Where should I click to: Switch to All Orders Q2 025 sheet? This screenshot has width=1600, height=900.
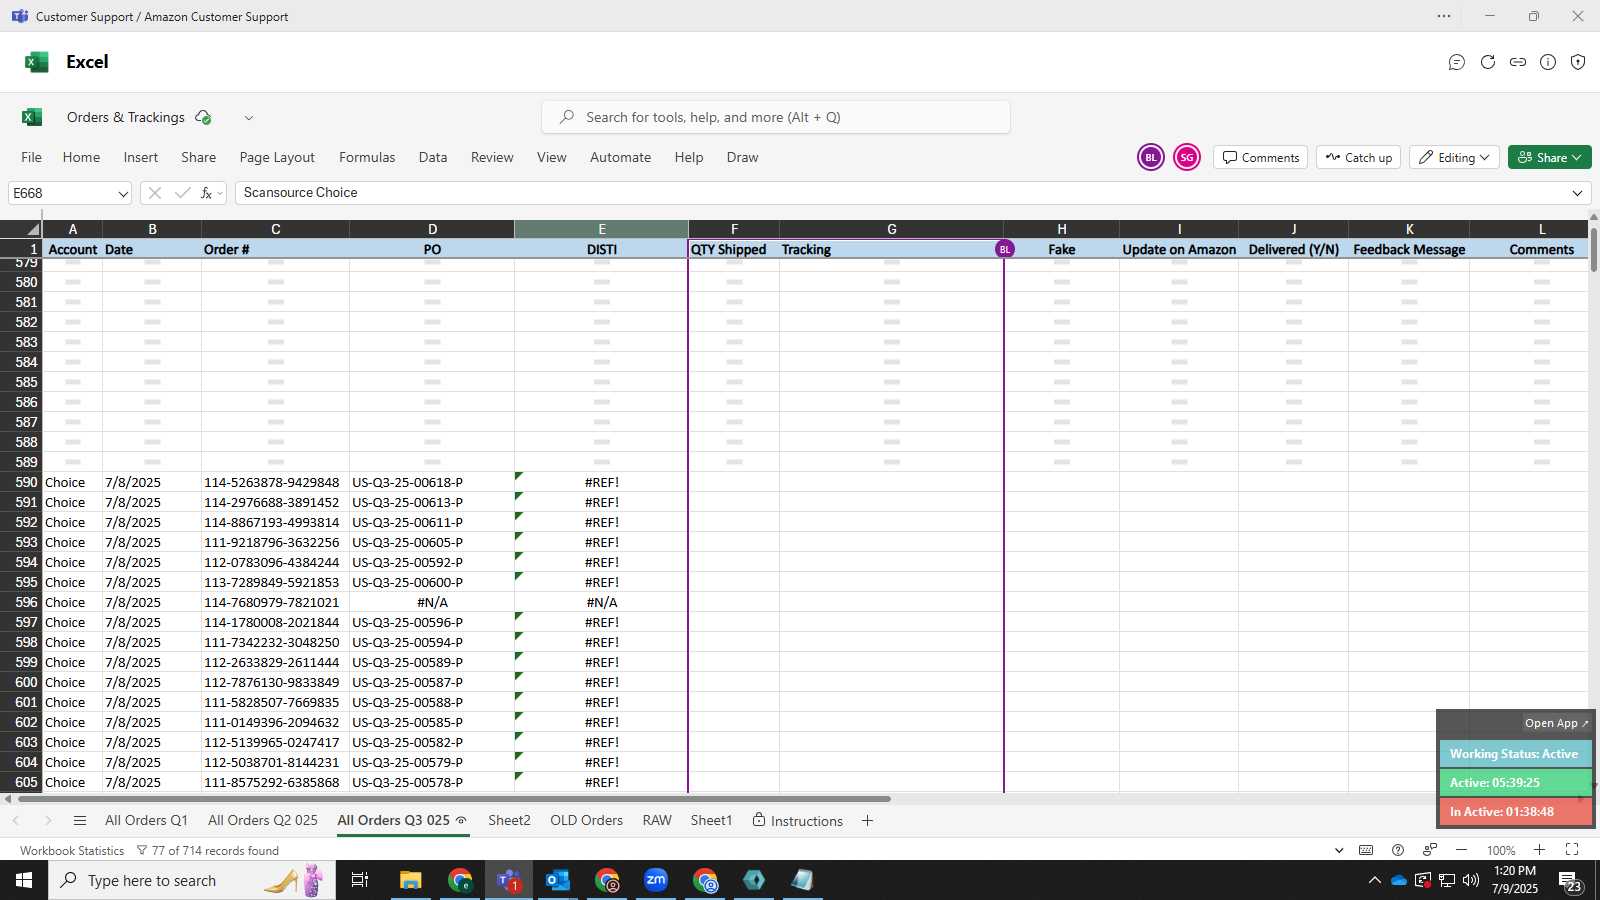click(263, 820)
